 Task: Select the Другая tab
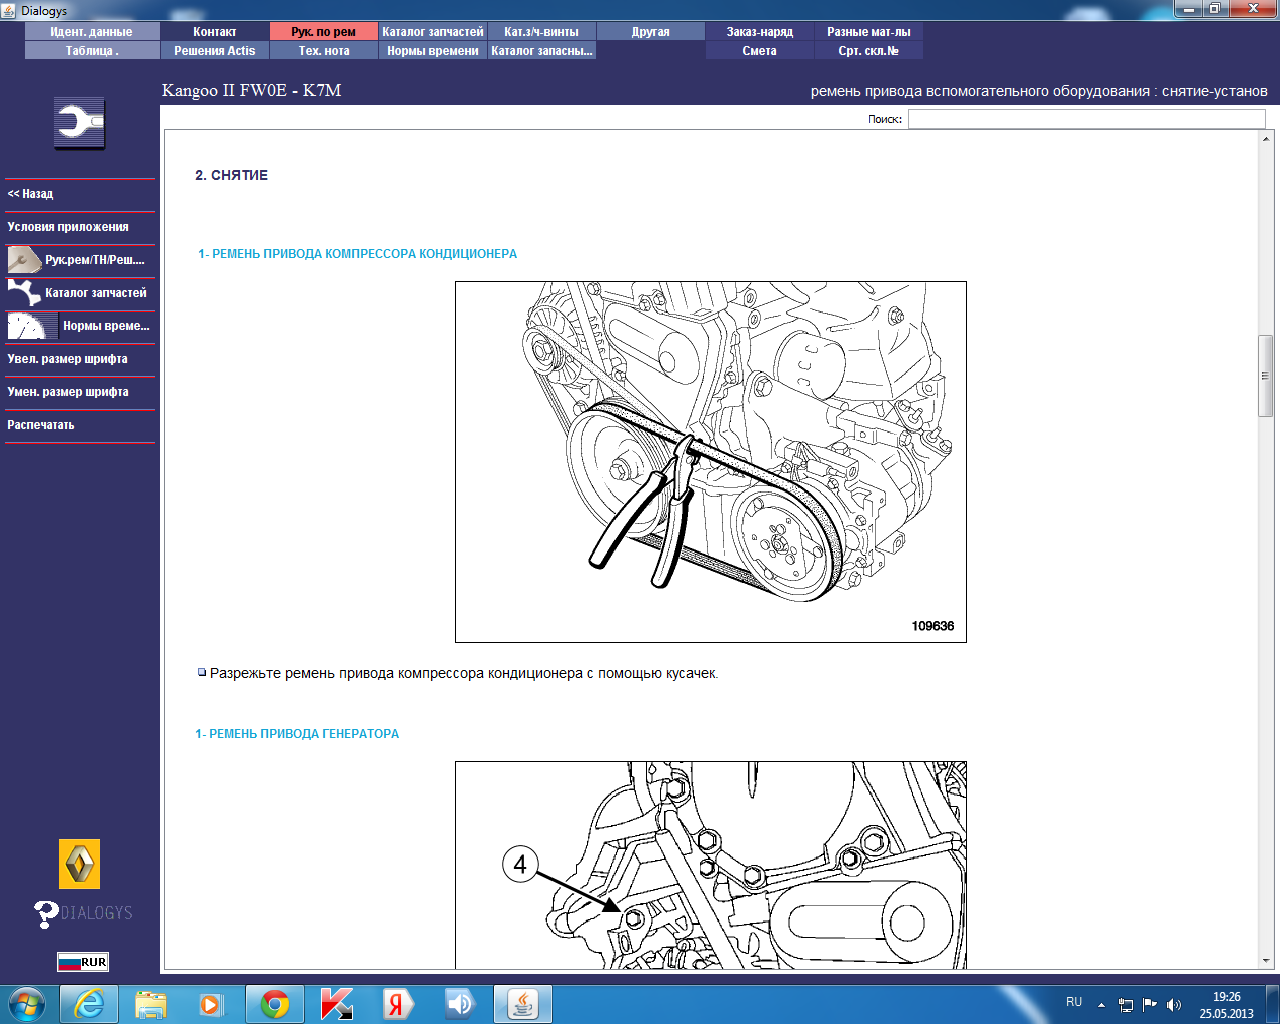coord(651,32)
